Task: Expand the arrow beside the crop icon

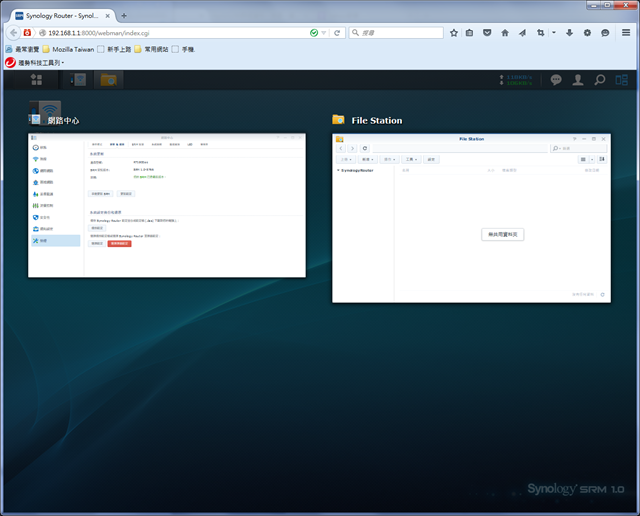Action: pyautogui.click(x=554, y=32)
